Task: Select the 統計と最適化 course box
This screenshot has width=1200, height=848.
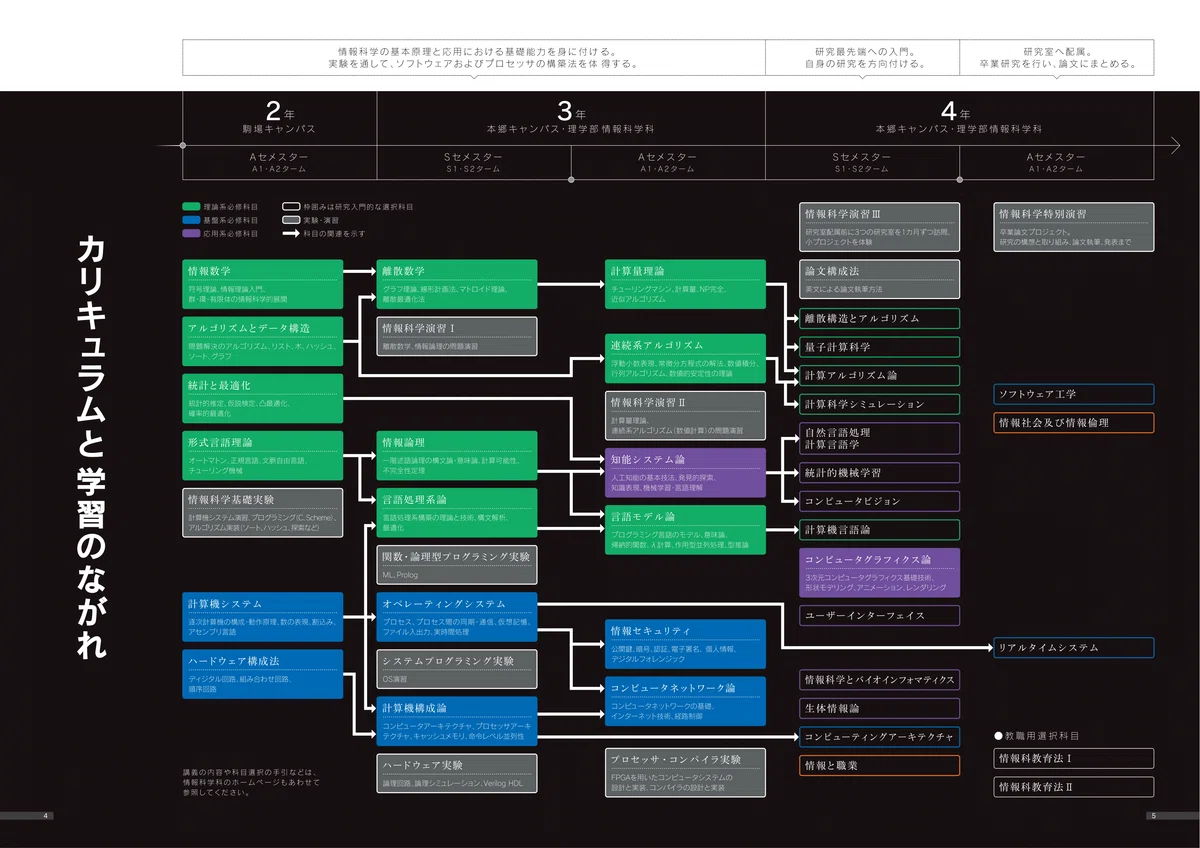Action: 263,398
